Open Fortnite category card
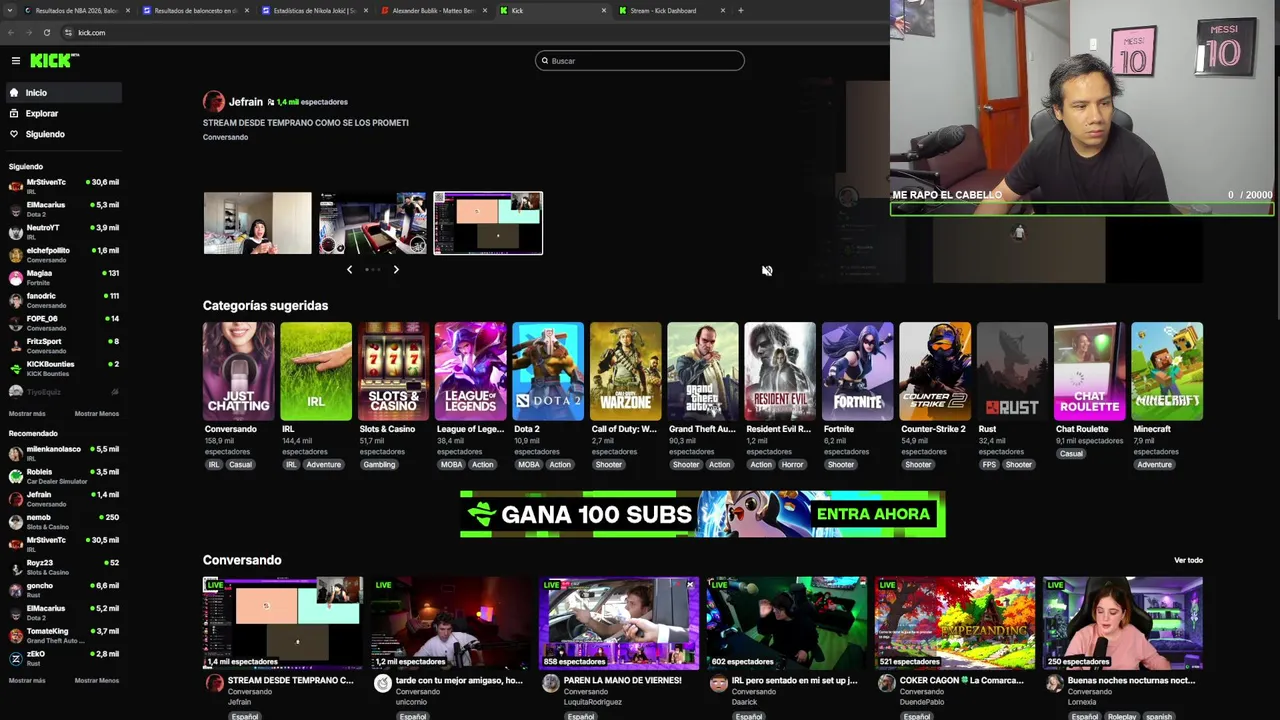Image resolution: width=1280 pixels, height=720 pixels. click(858, 371)
